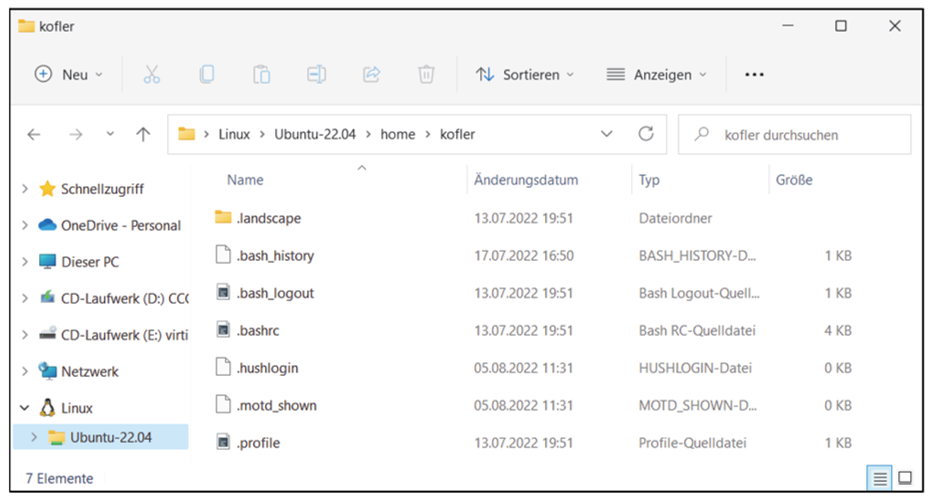Viewport: 932px width, 501px height.
Task: Open the address bar history dropdown
Action: pyautogui.click(x=606, y=134)
